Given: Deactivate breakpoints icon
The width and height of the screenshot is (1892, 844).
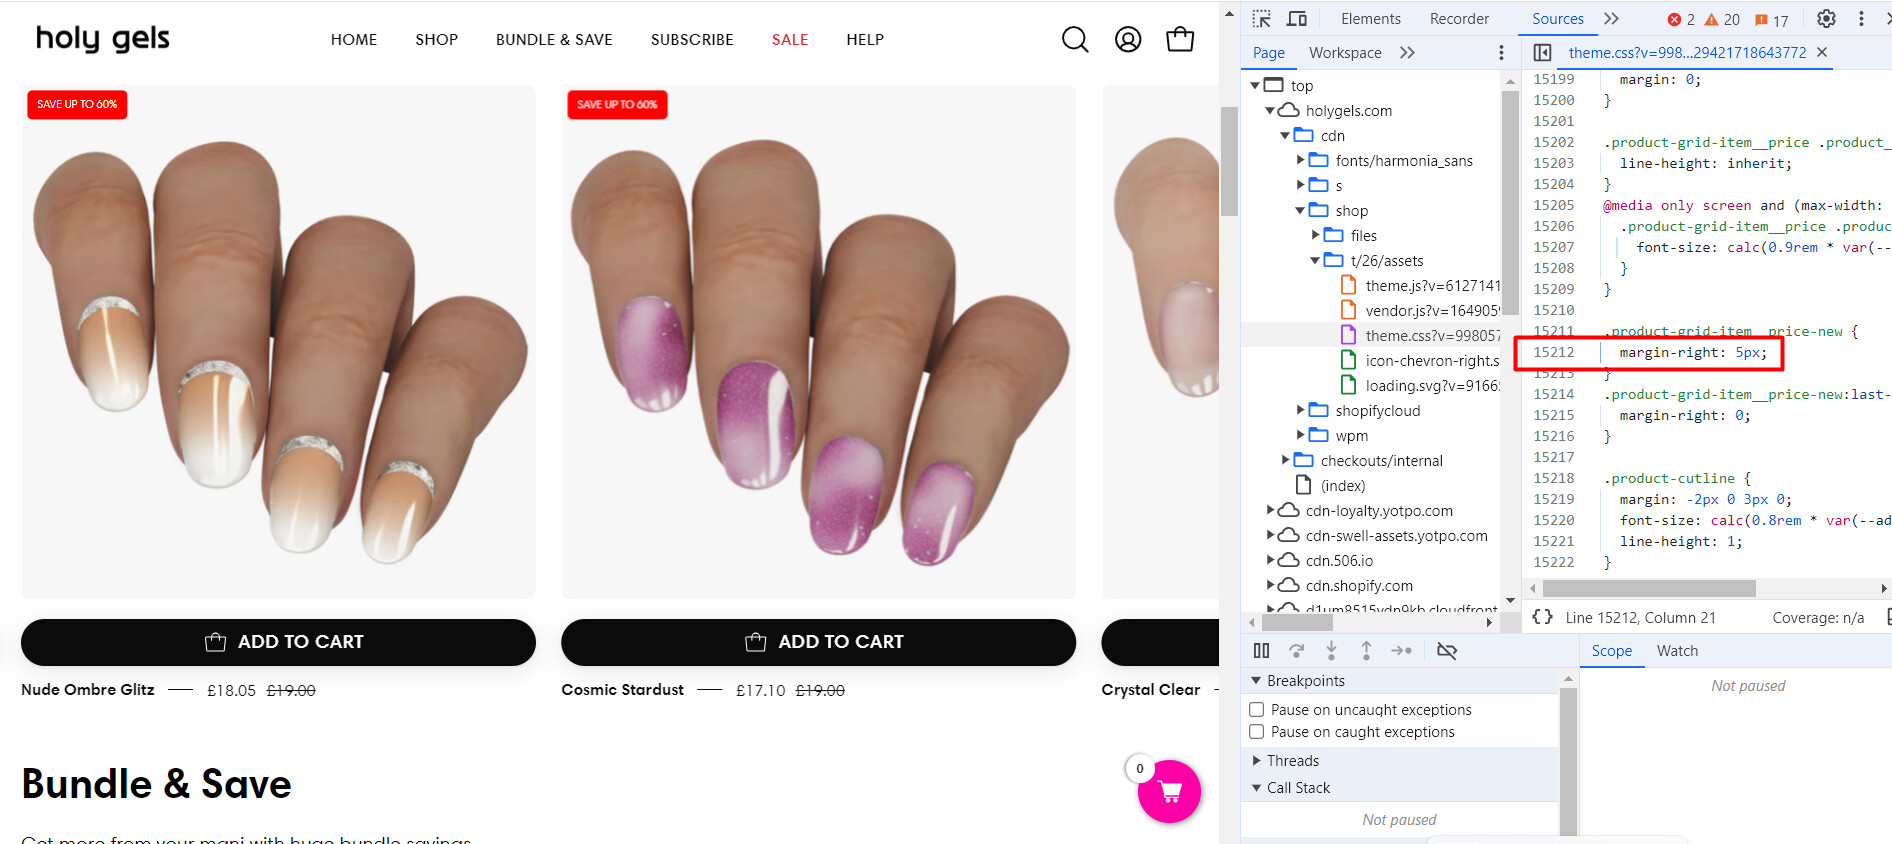Looking at the screenshot, I should pyautogui.click(x=1446, y=651).
